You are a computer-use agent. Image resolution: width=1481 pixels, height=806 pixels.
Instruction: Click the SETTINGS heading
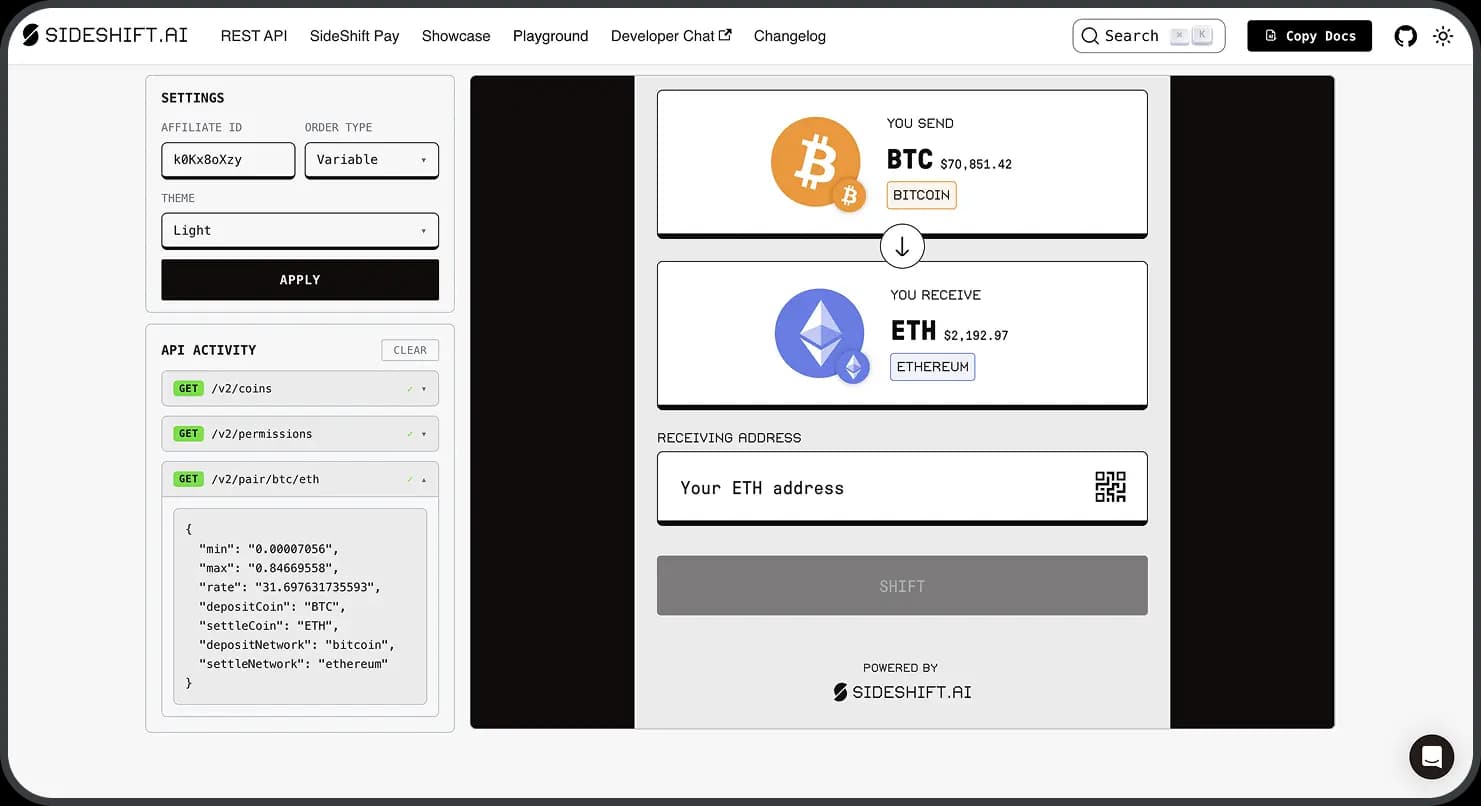click(x=193, y=98)
